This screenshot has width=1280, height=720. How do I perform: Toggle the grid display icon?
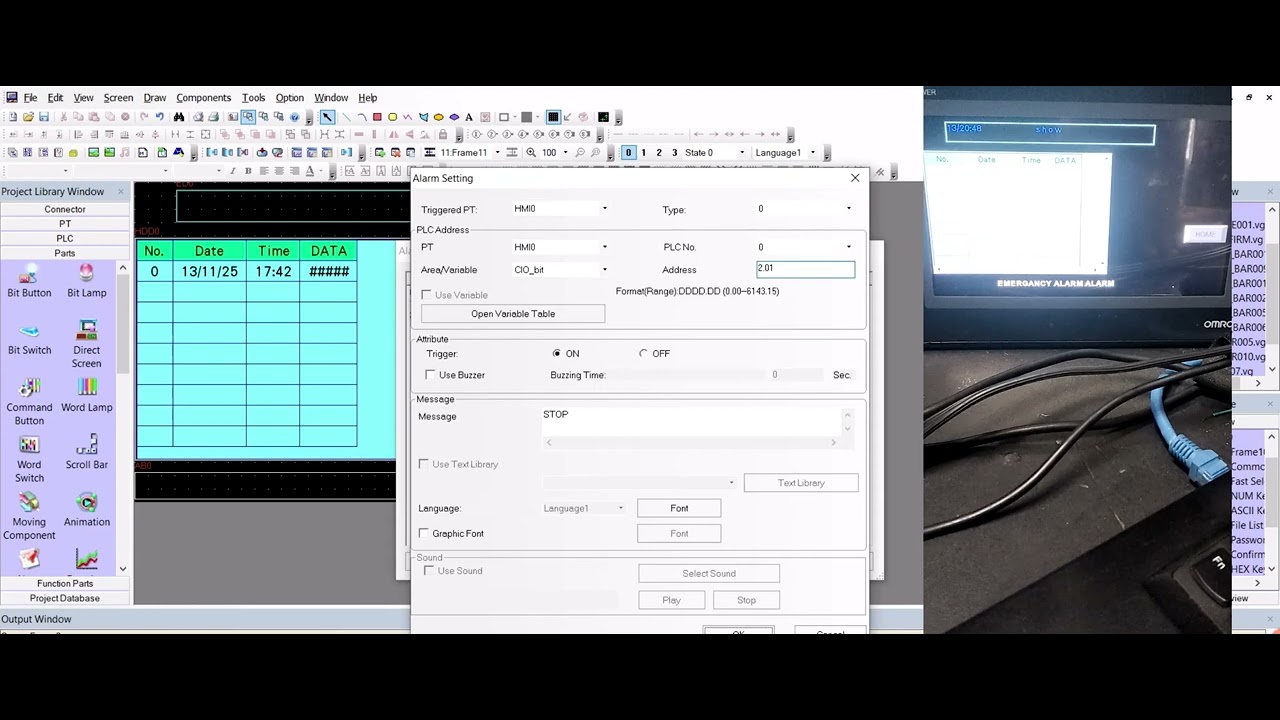click(x=553, y=117)
